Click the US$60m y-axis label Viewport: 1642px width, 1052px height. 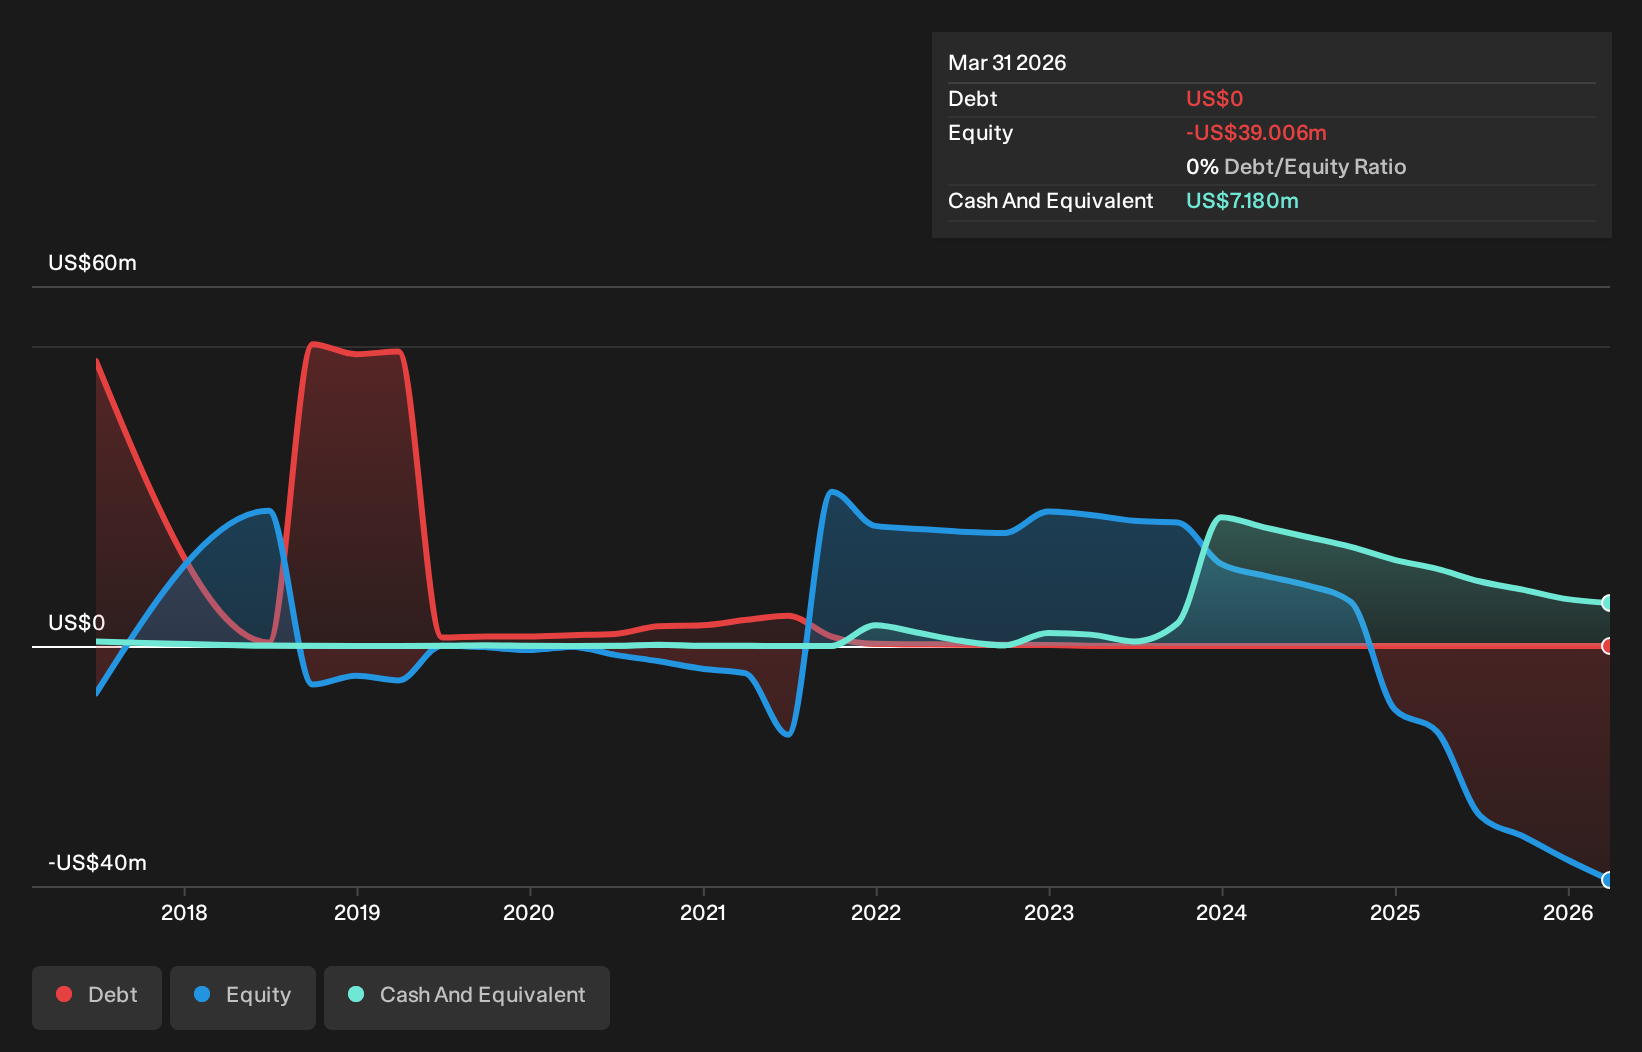[93, 263]
